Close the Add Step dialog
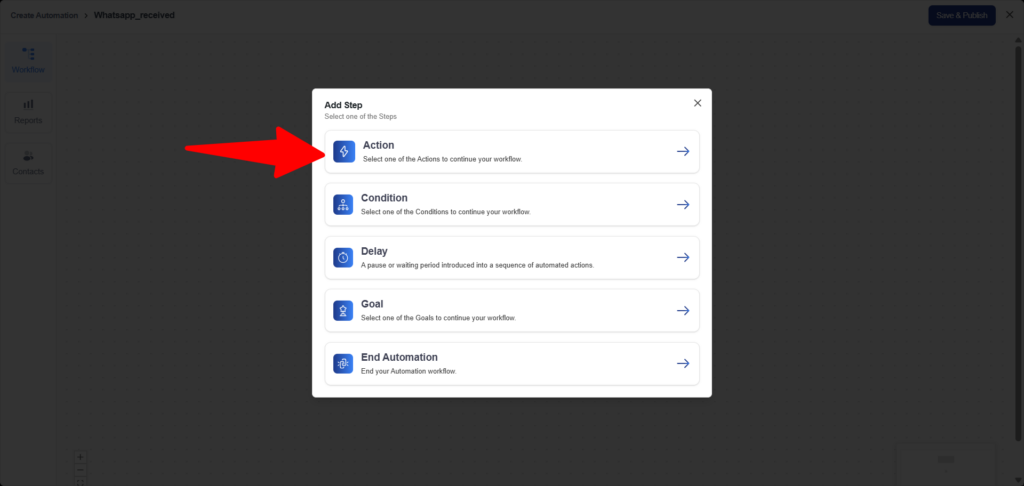The image size is (1024, 486). 698,103
